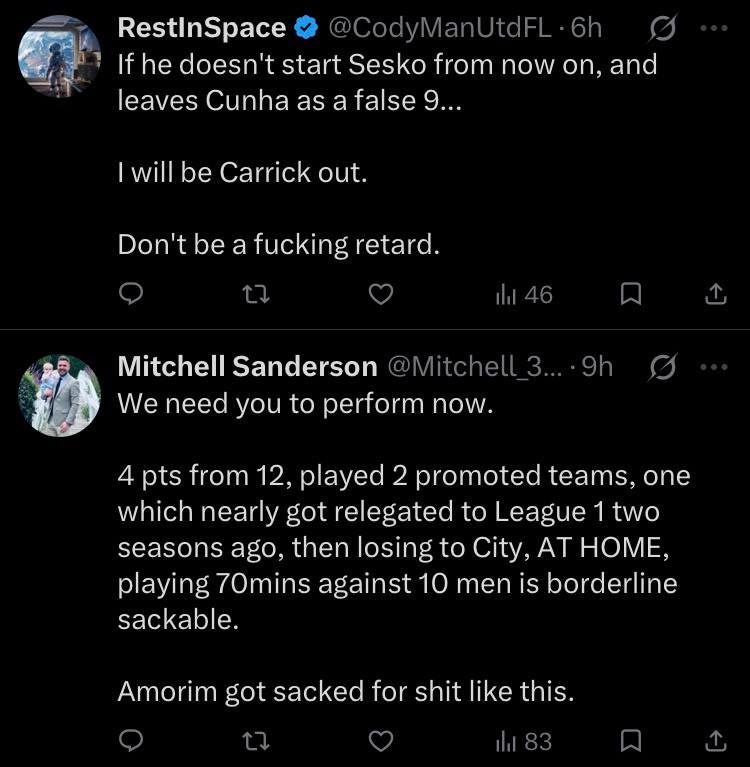Open Mitchell Sanderson display name link
The width and height of the screenshot is (750, 767).
[x=247, y=366]
